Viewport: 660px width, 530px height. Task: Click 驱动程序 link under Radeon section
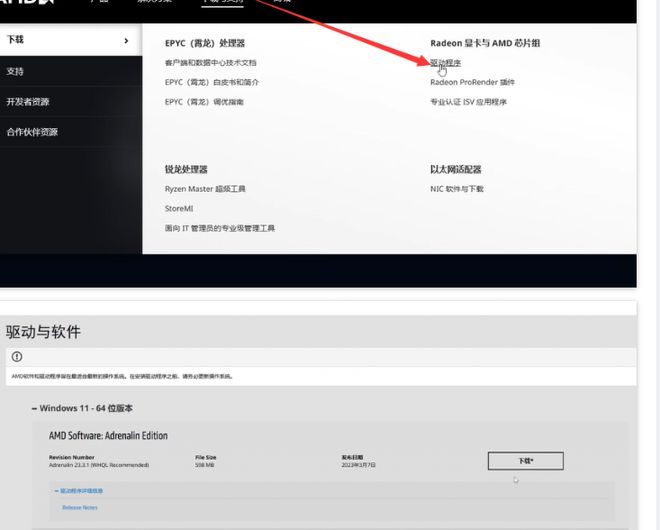tap(445, 63)
